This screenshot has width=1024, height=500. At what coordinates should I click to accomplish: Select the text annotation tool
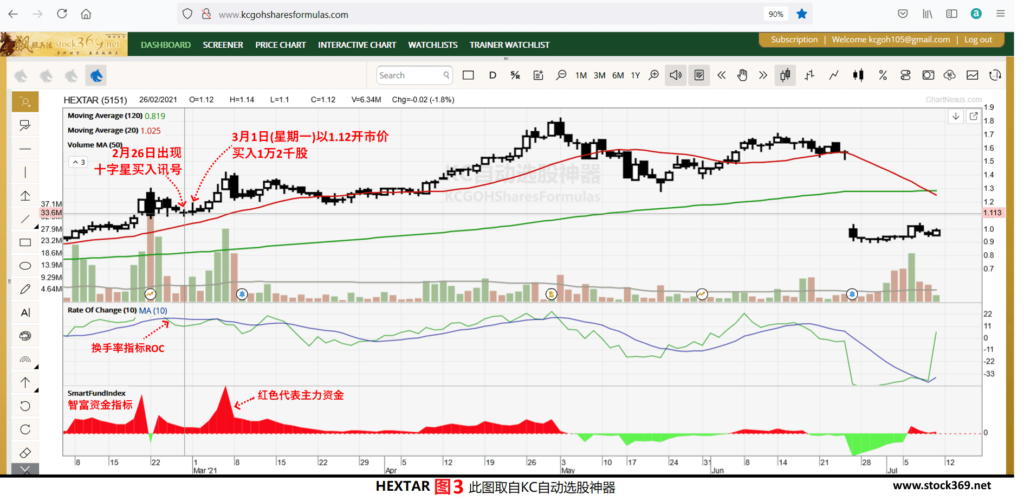click(25, 313)
